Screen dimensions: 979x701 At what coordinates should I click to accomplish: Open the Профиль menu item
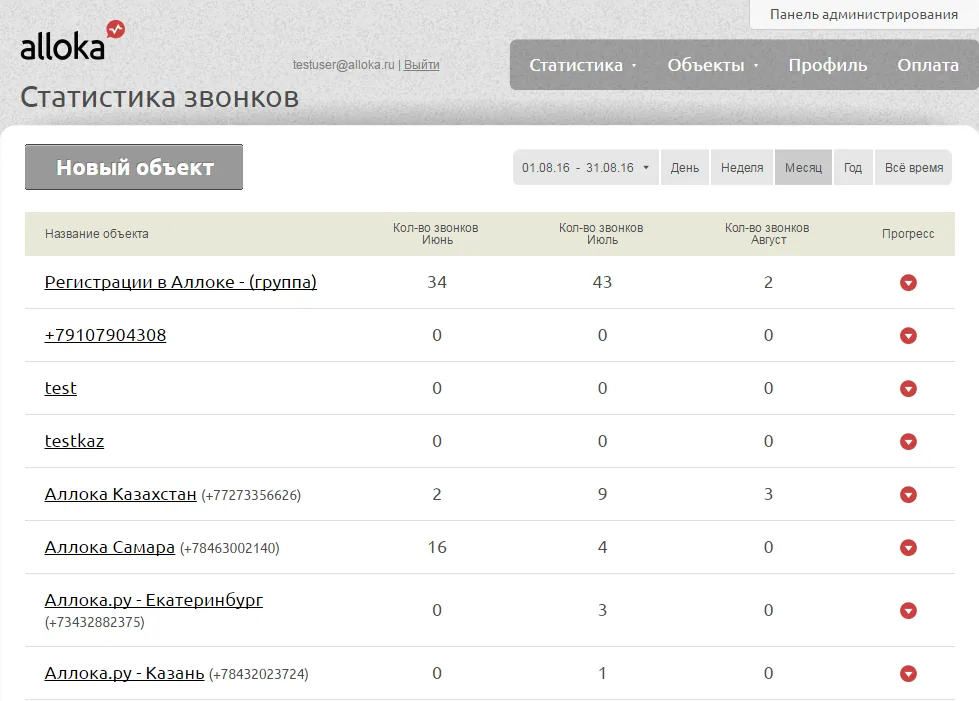[827, 65]
